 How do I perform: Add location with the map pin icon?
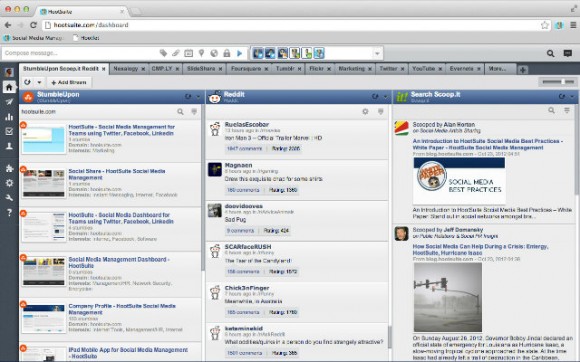[201, 53]
